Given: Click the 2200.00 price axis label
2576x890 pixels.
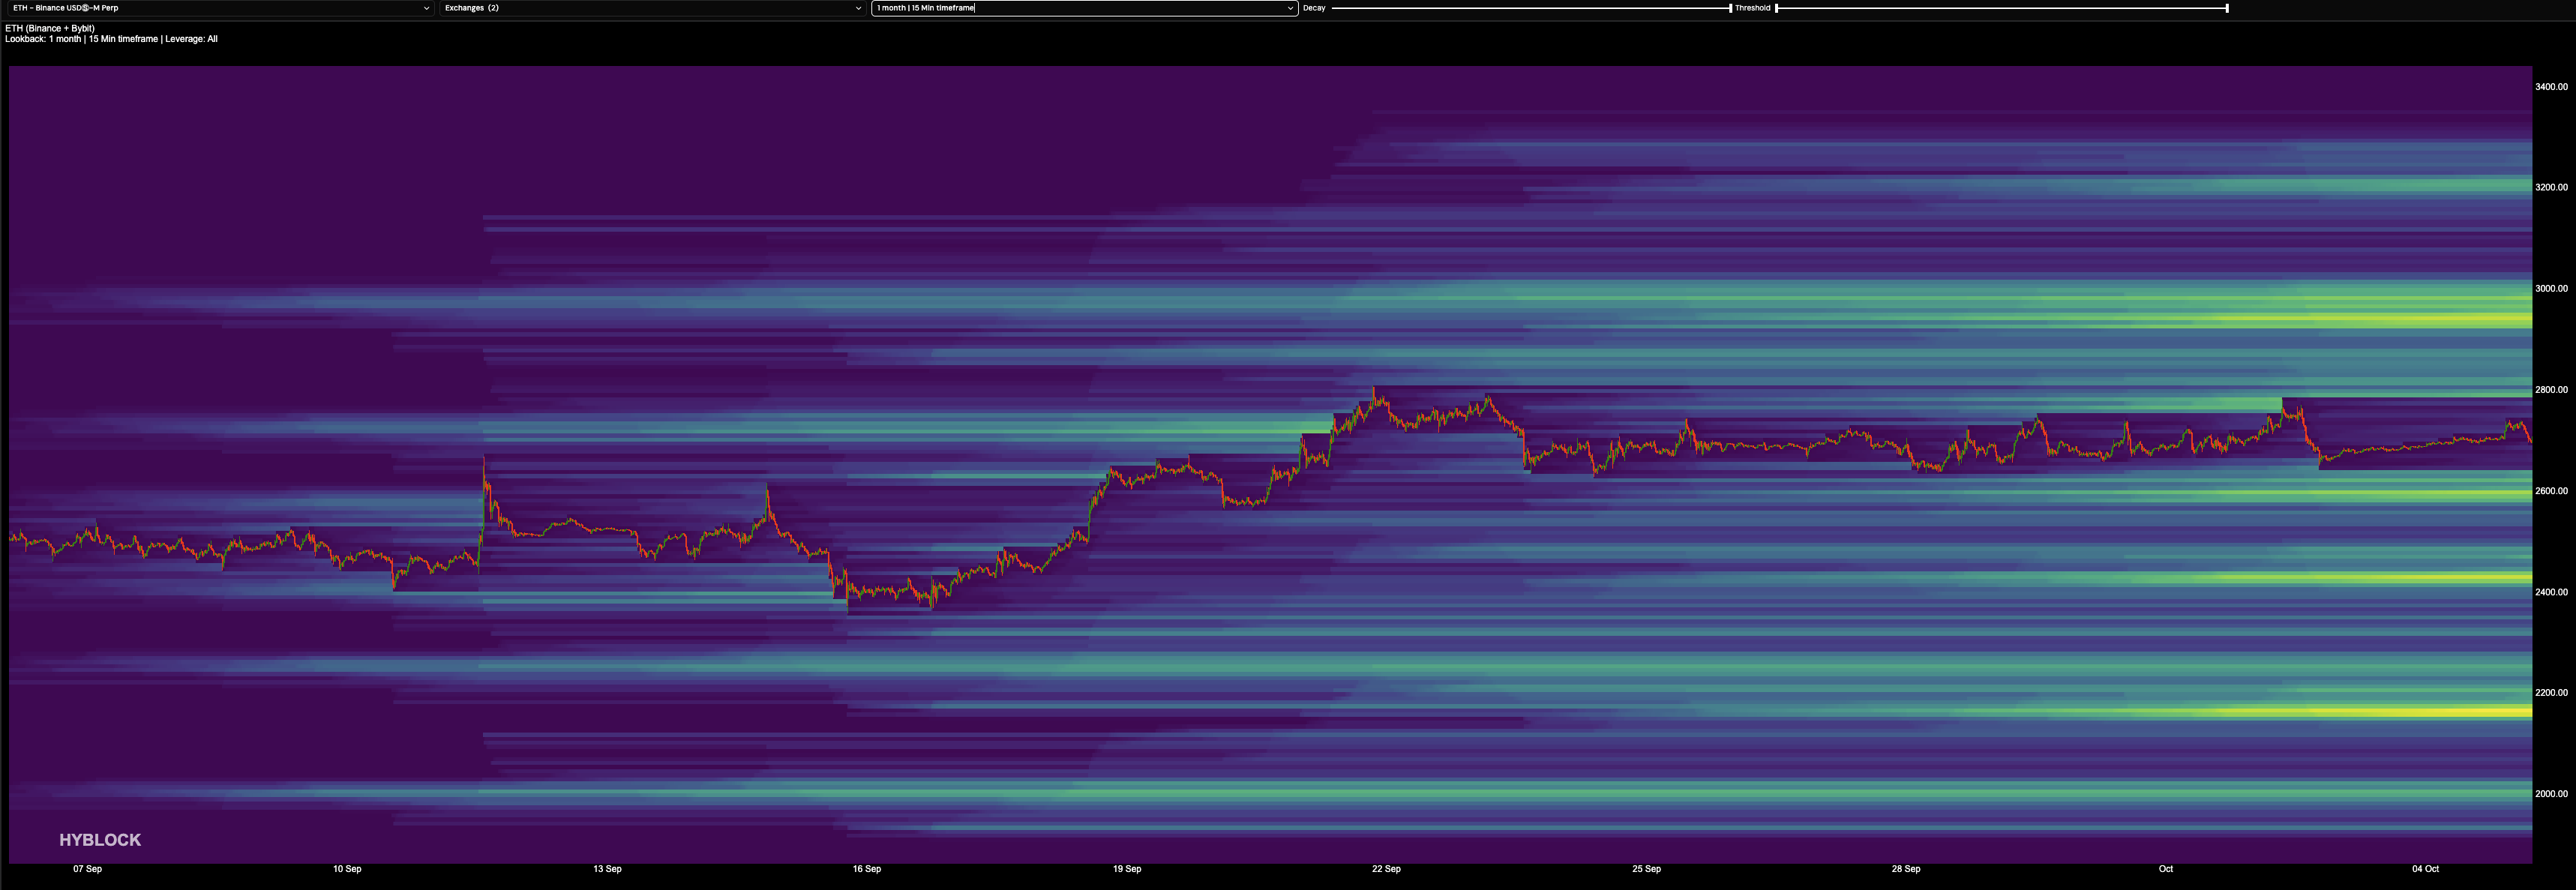Looking at the screenshot, I should pos(2551,692).
